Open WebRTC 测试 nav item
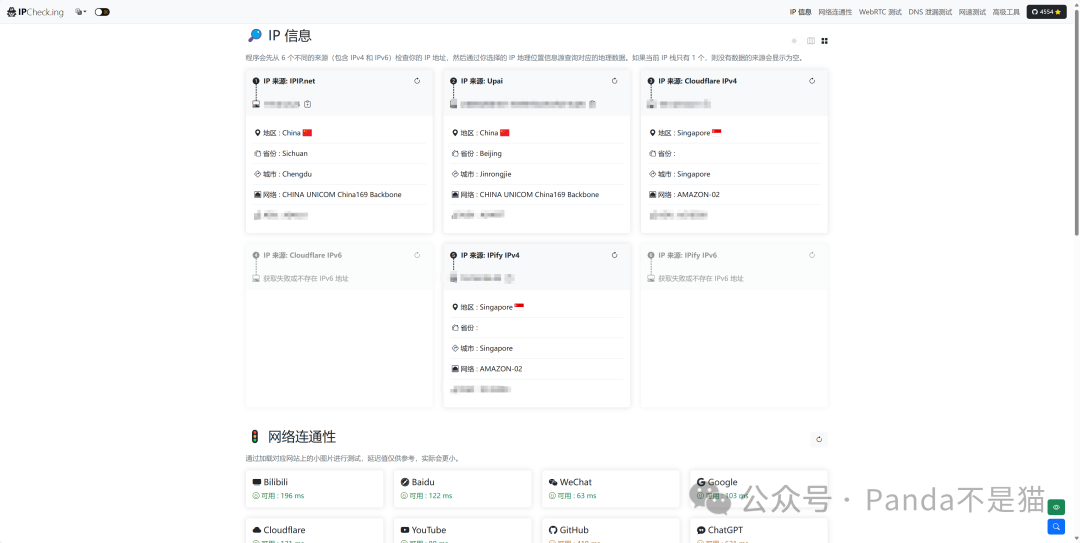 [x=880, y=12]
